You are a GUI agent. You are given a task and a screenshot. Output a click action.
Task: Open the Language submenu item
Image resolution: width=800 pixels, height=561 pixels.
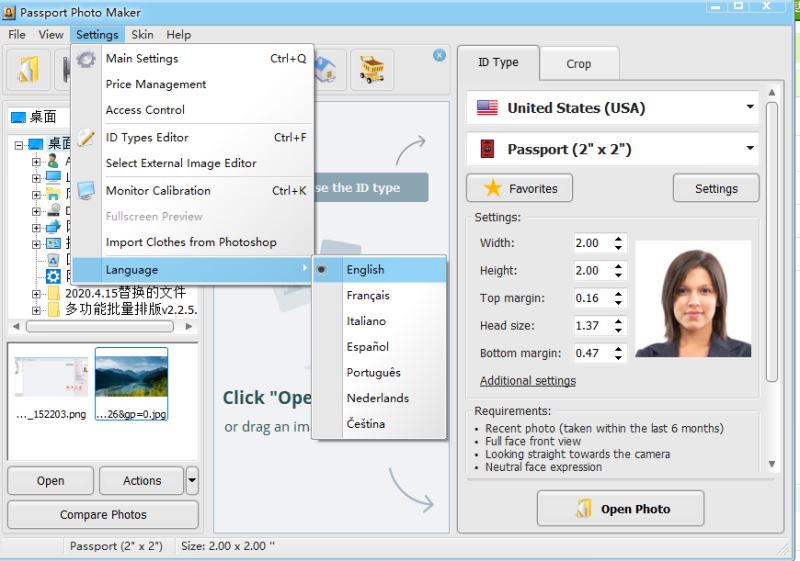point(192,270)
